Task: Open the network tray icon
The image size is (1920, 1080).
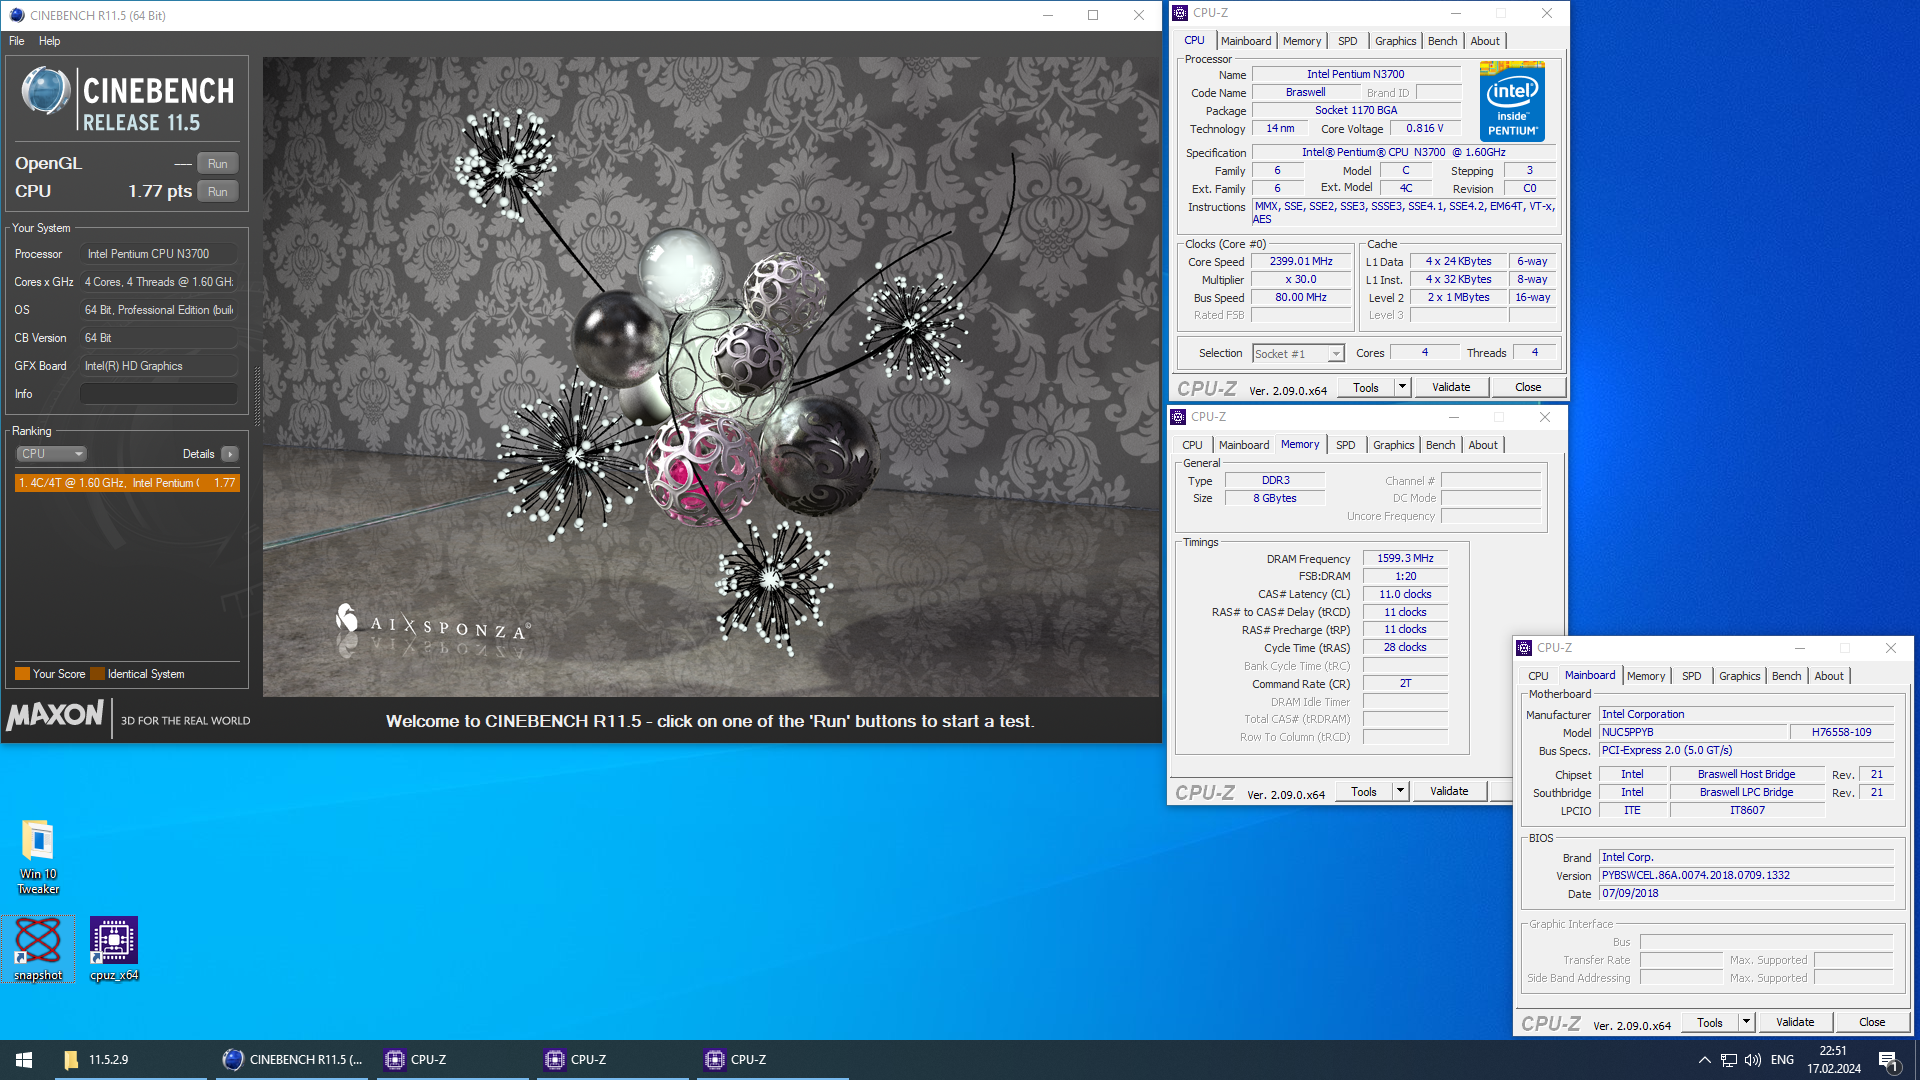Action: tap(1728, 1060)
